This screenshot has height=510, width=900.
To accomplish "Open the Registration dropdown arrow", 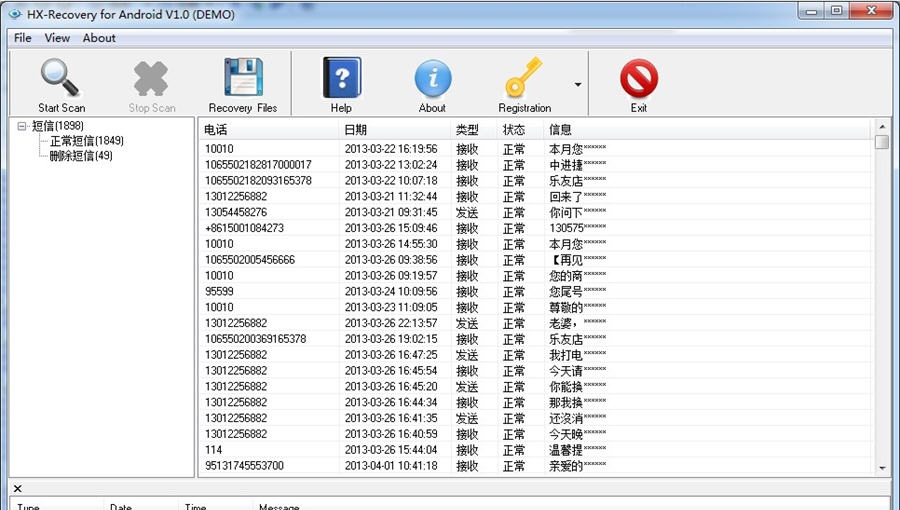I will (577, 85).
